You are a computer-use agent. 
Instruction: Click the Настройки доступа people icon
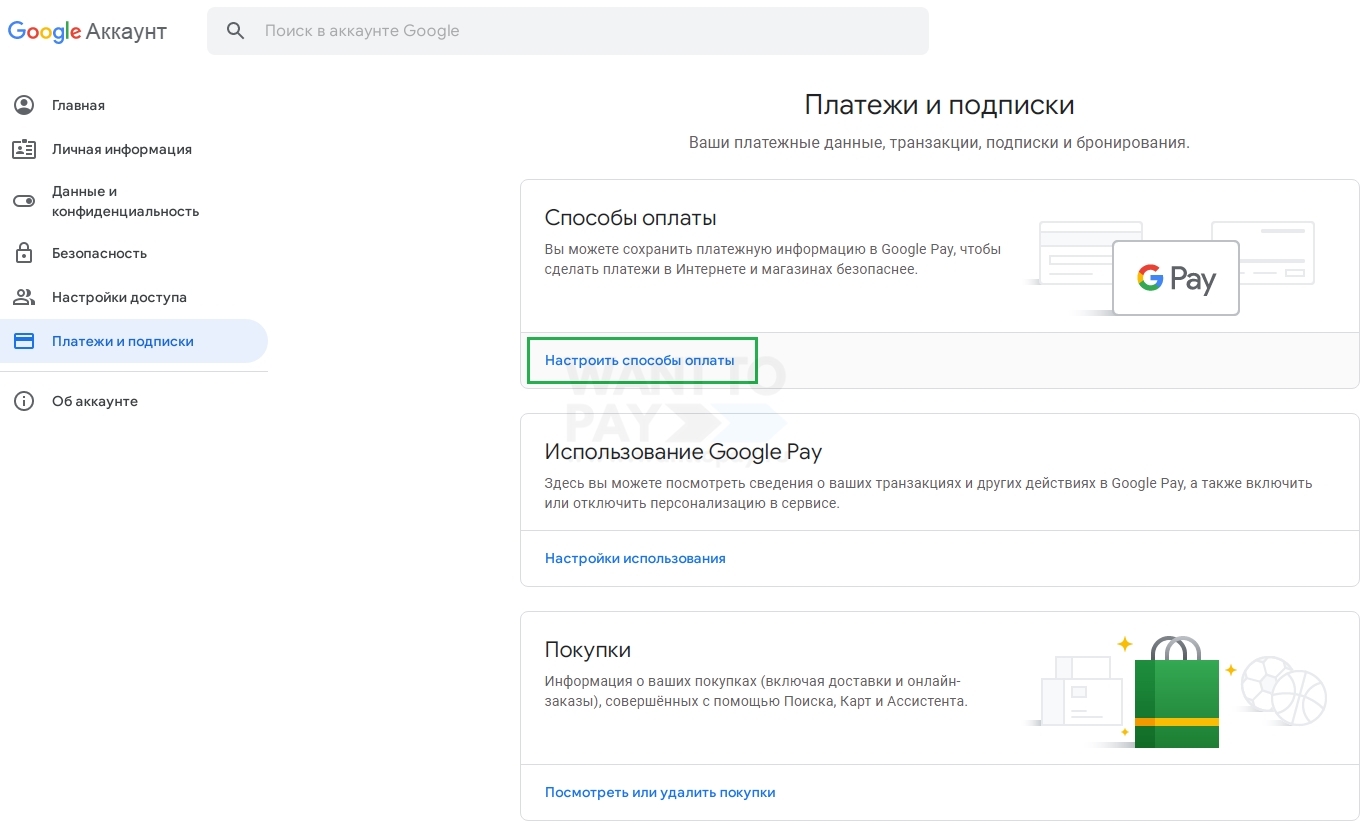[23, 297]
